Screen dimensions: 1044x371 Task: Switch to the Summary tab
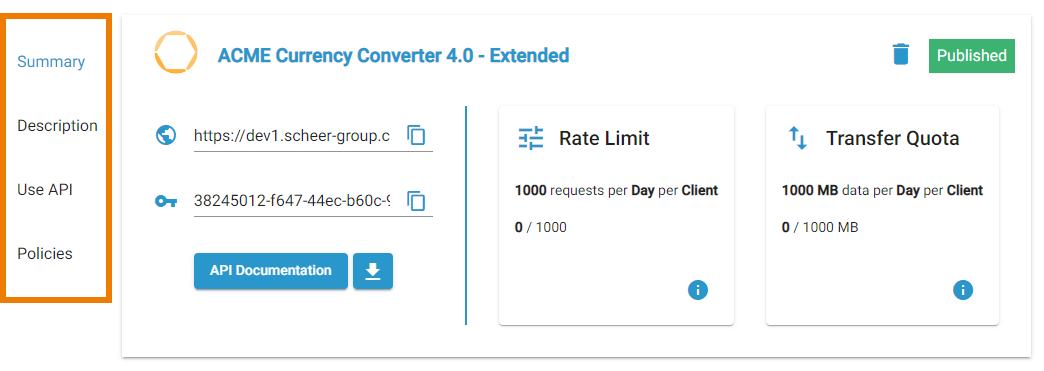[51, 62]
